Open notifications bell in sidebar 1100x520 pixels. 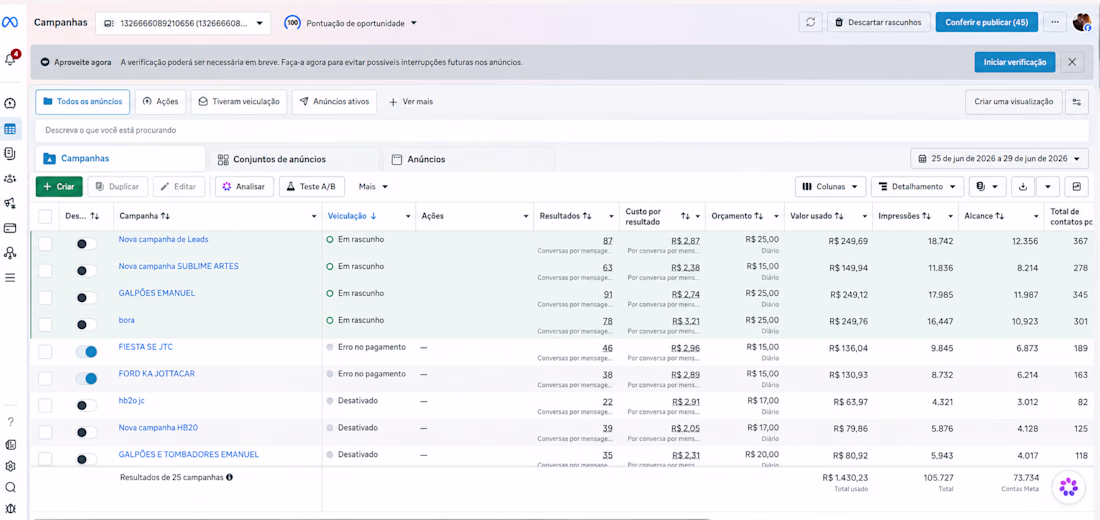click(10, 60)
